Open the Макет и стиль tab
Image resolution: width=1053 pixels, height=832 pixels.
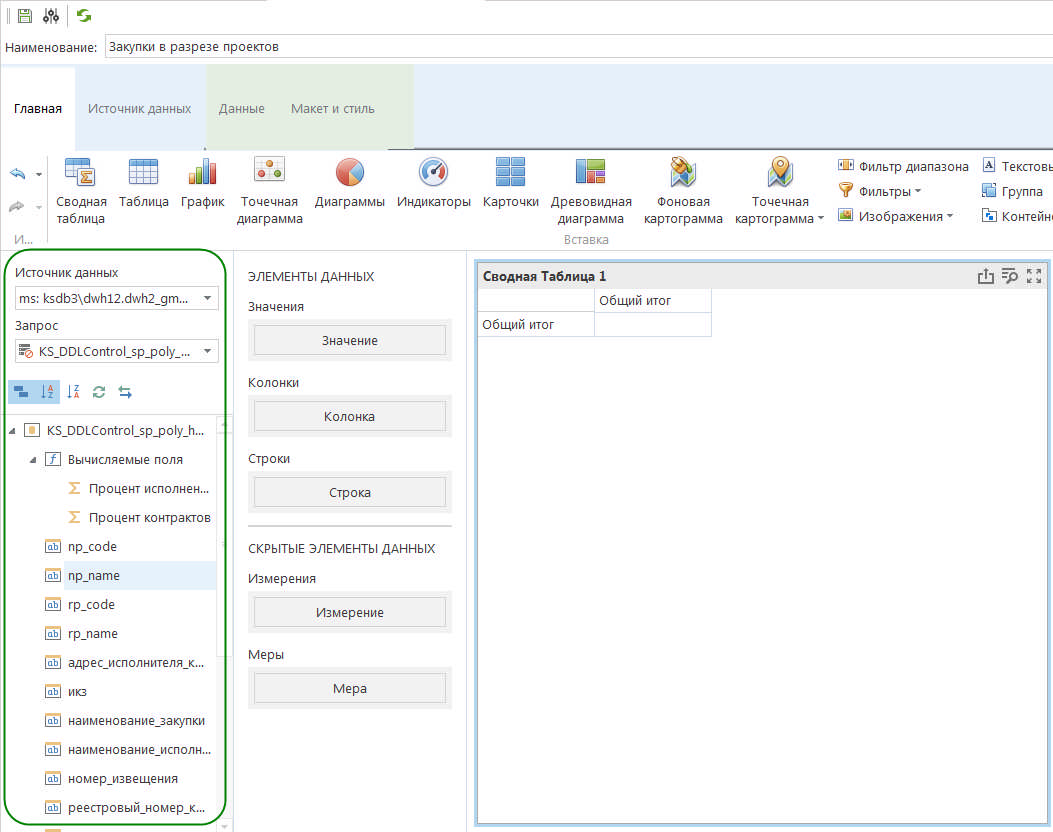[332, 108]
